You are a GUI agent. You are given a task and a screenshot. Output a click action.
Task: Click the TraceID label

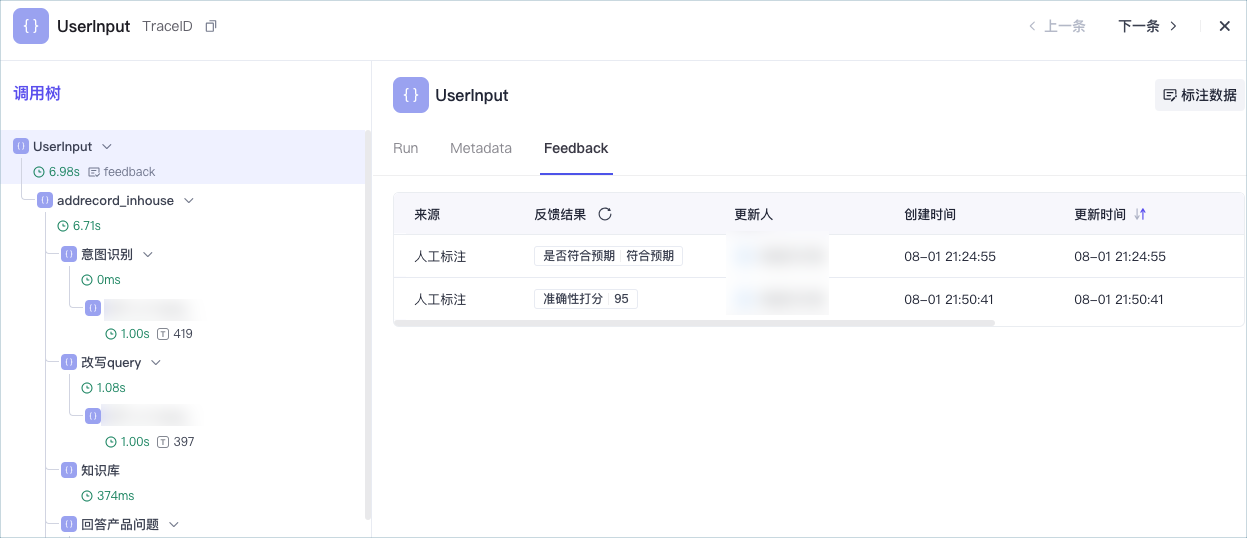167,26
